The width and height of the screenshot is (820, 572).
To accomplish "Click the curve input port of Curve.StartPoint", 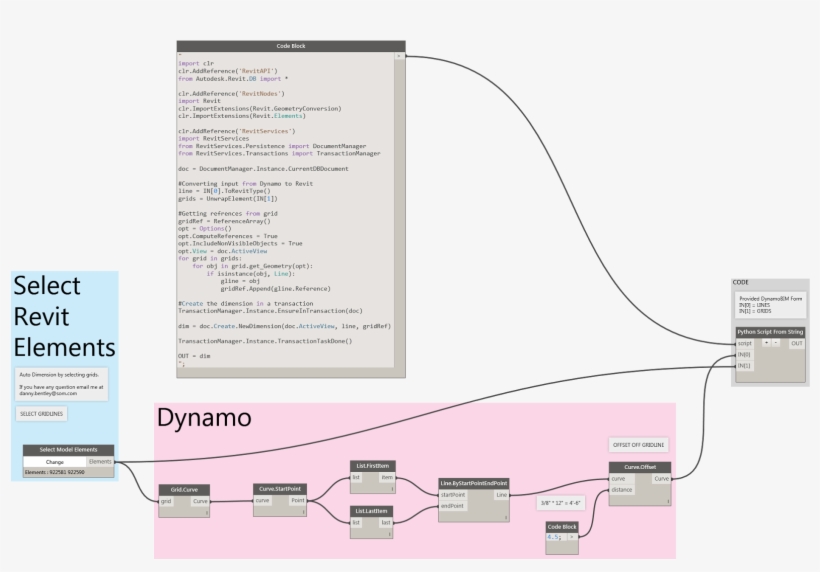I will pos(263,500).
